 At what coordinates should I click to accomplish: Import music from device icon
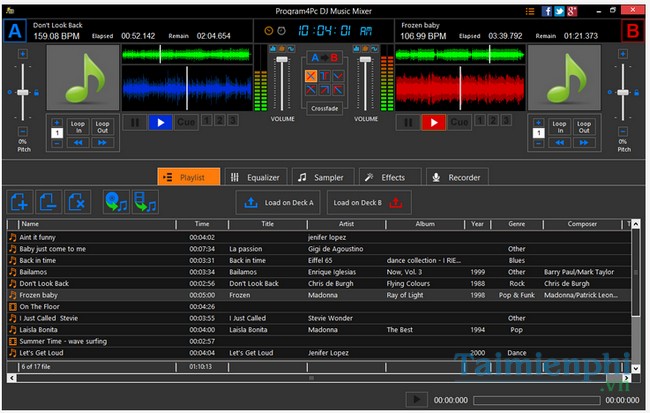(x=145, y=202)
